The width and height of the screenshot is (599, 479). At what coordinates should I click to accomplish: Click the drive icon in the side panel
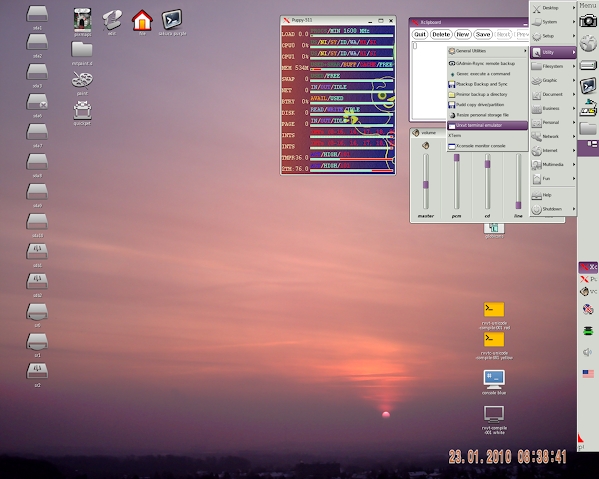588,65
